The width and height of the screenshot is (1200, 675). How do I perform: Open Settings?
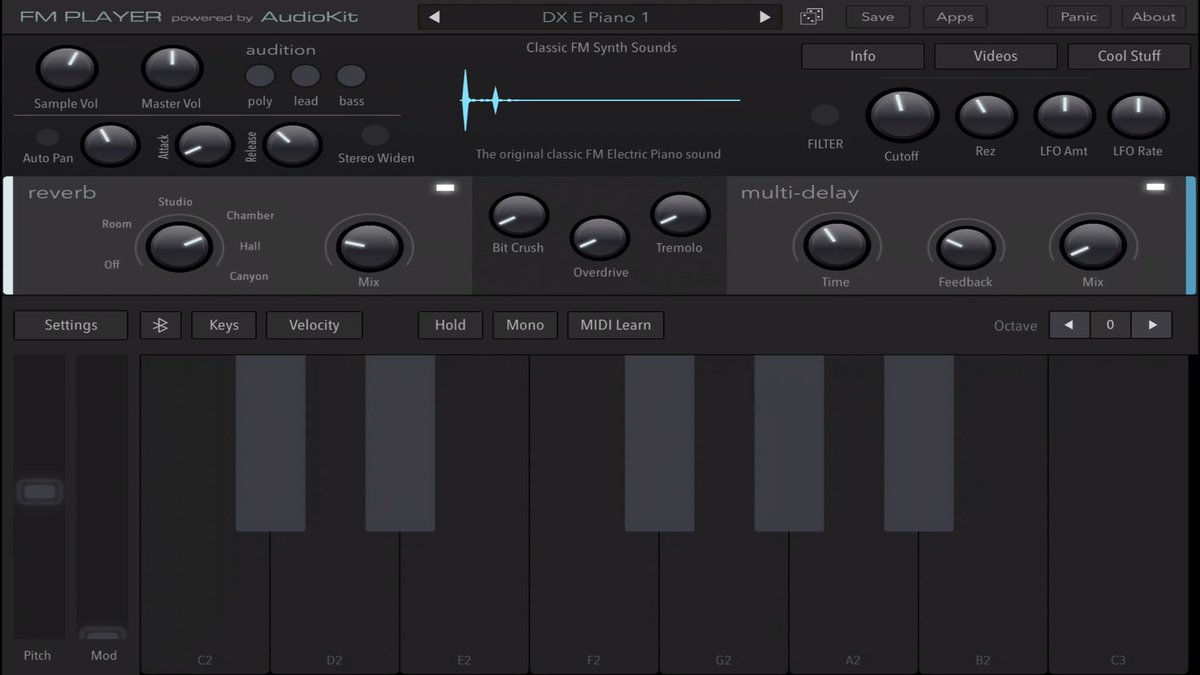point(71,325)
